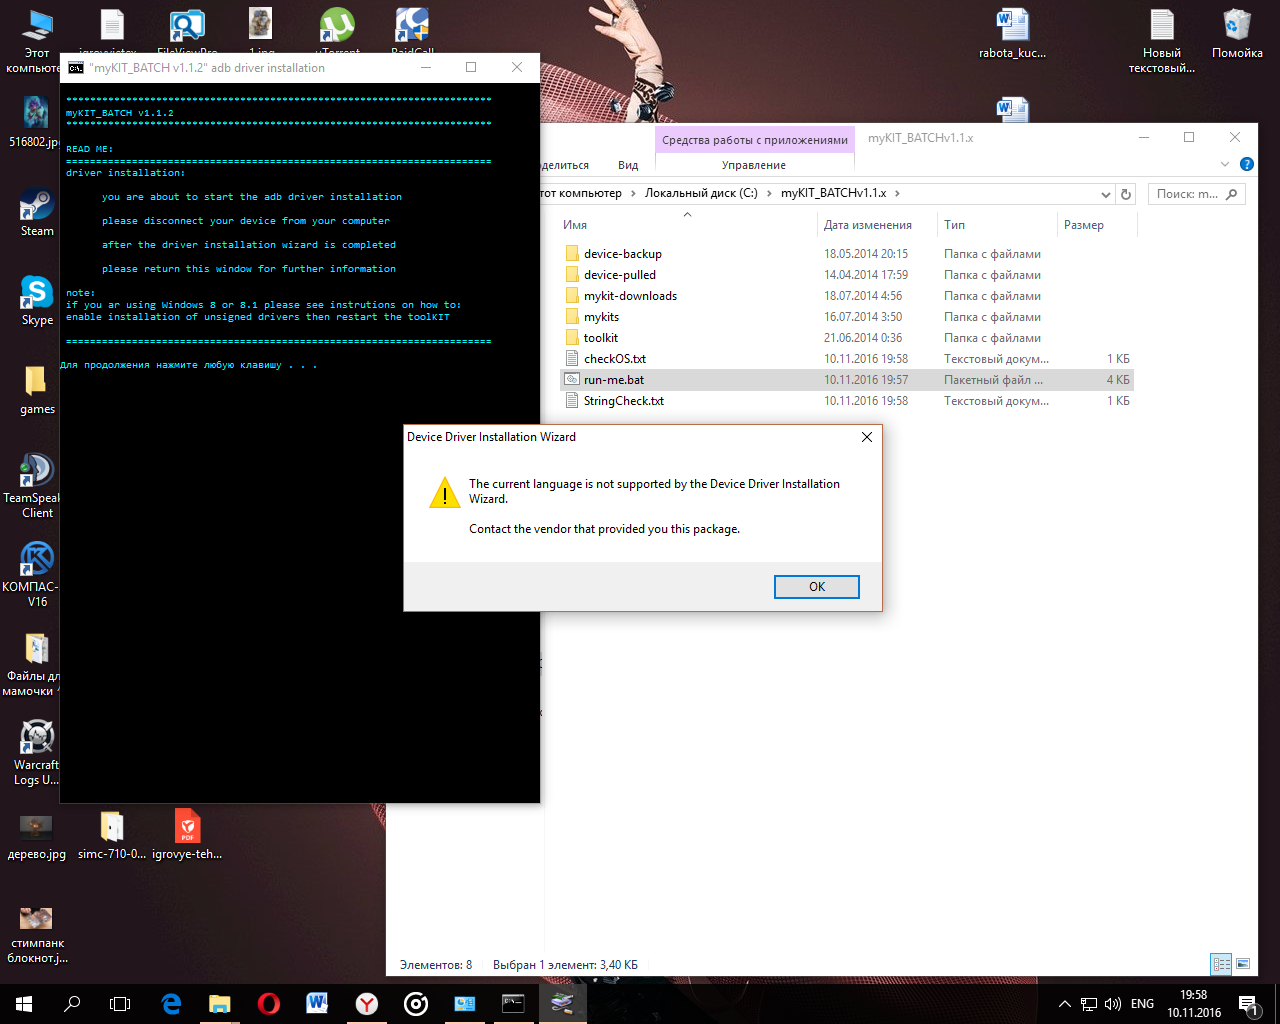Click the Explorer search input field

(1188, 194)
